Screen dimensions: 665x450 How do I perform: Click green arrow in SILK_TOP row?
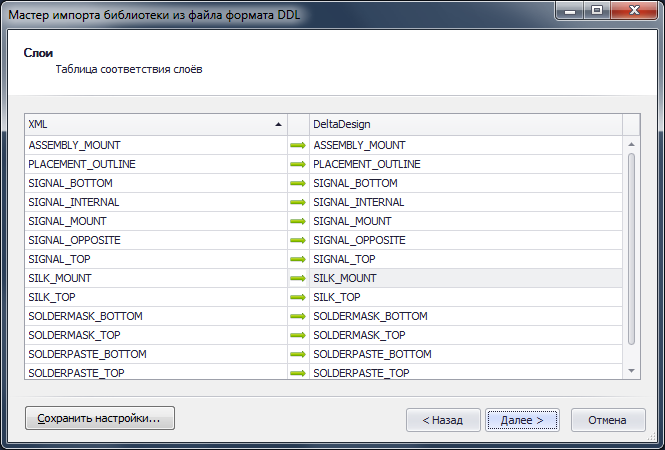[x=298, y=297]
